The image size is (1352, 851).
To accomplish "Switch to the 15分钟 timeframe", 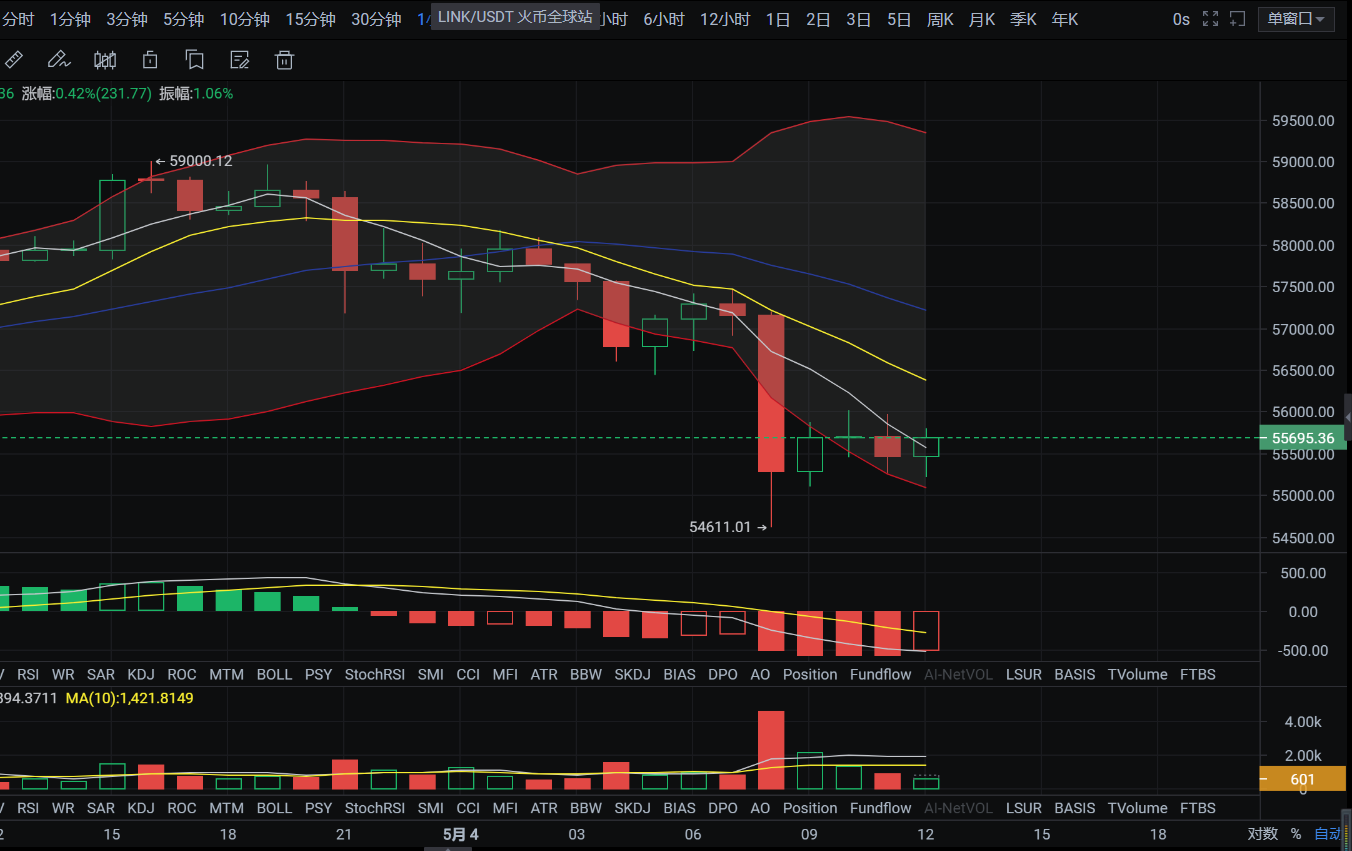I will point(310,19).
